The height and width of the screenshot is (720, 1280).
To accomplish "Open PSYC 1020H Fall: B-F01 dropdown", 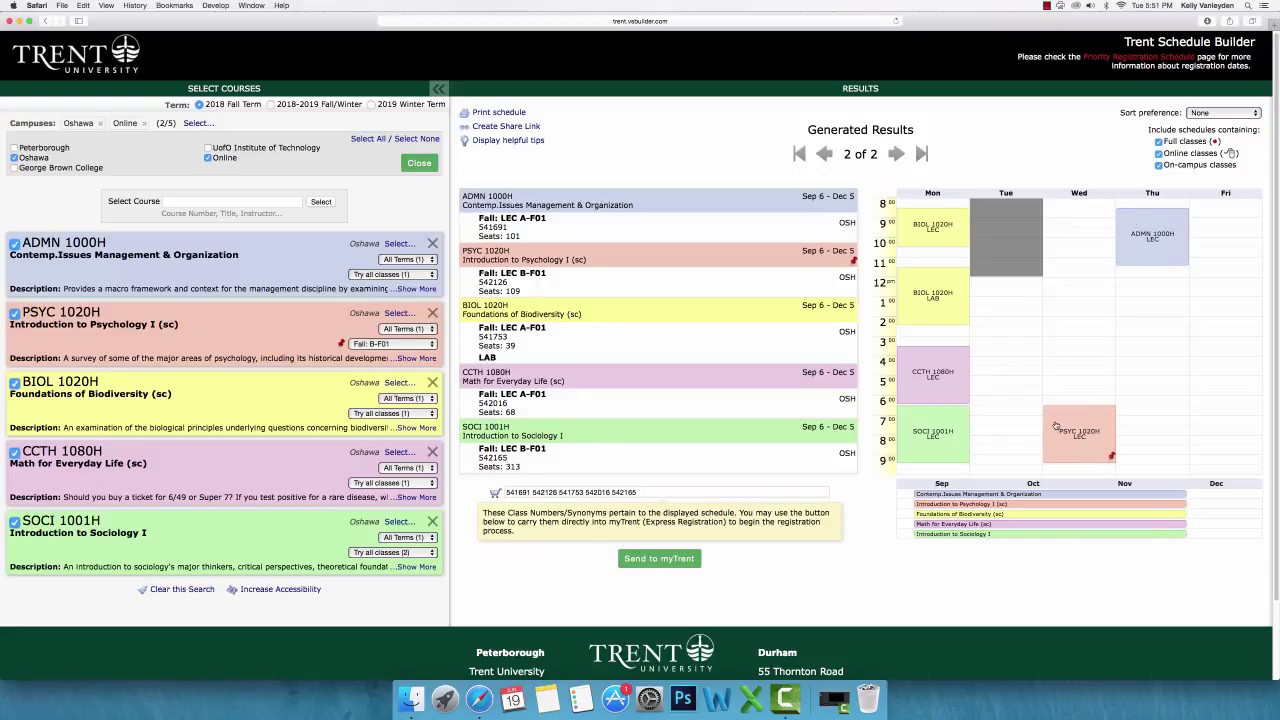I will [x=393, y=344].
